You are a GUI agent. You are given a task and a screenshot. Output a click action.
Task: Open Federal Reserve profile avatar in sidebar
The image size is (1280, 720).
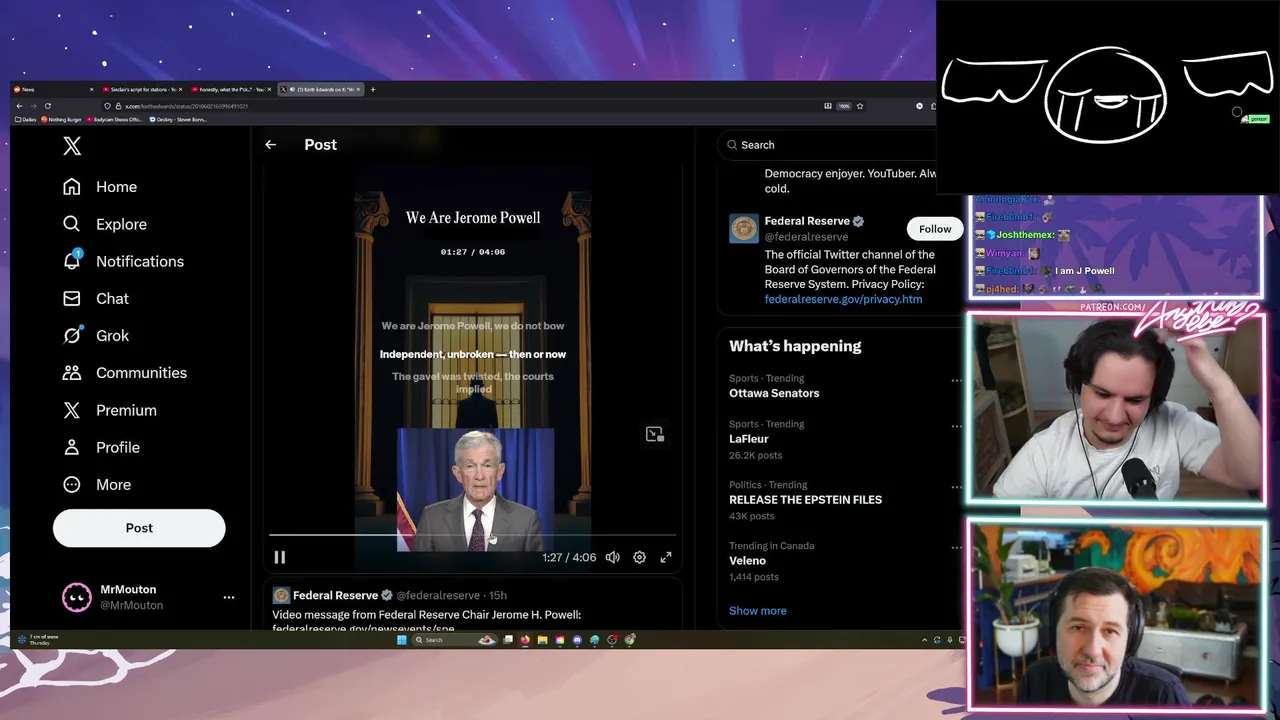coord(744,229)
